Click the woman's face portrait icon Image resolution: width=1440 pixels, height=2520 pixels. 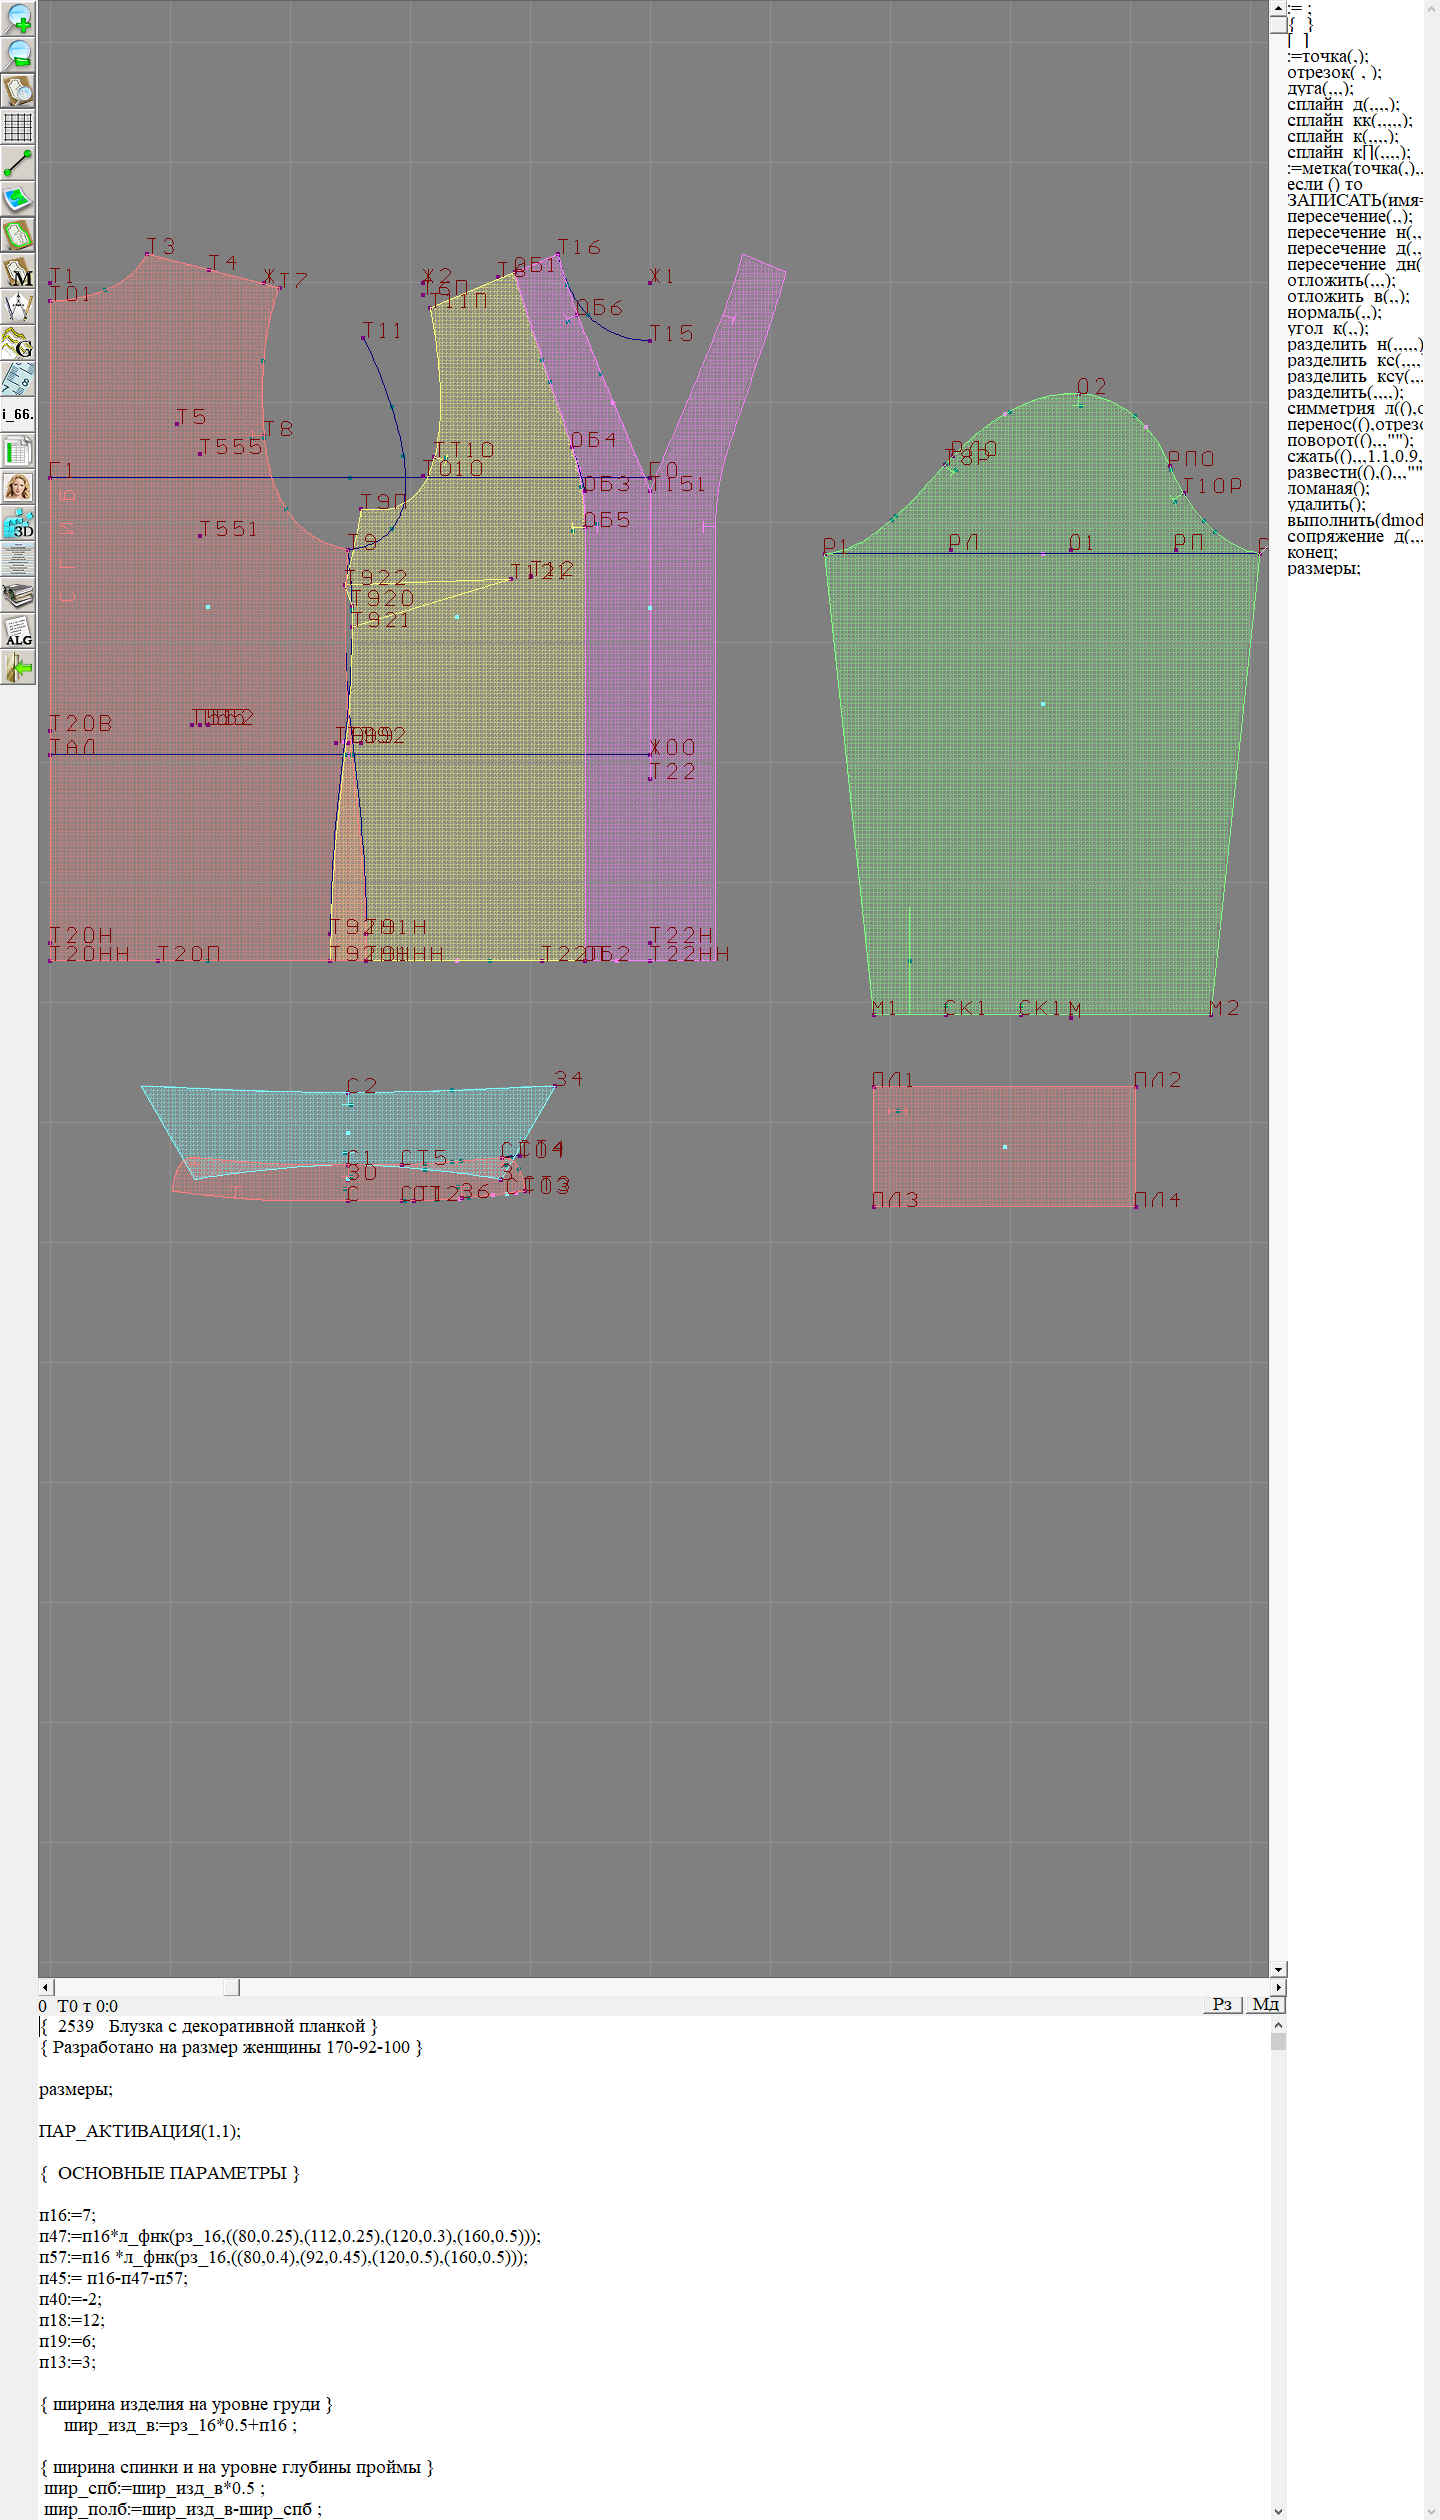(x=18, y=487)
